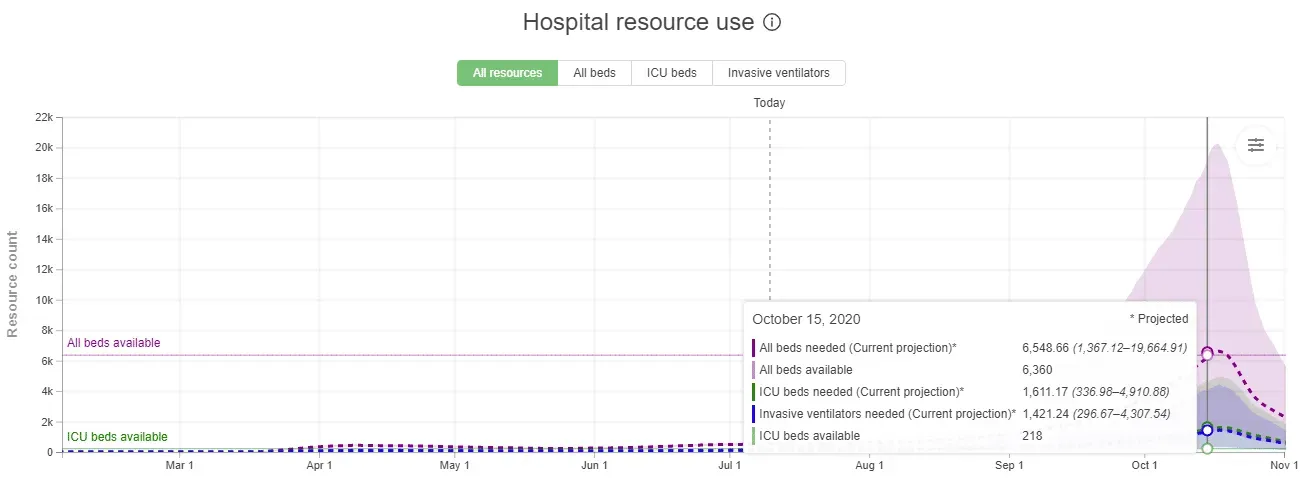Click the info icon beside Hospital resource use
The image size is (1305, 478).
771,22
